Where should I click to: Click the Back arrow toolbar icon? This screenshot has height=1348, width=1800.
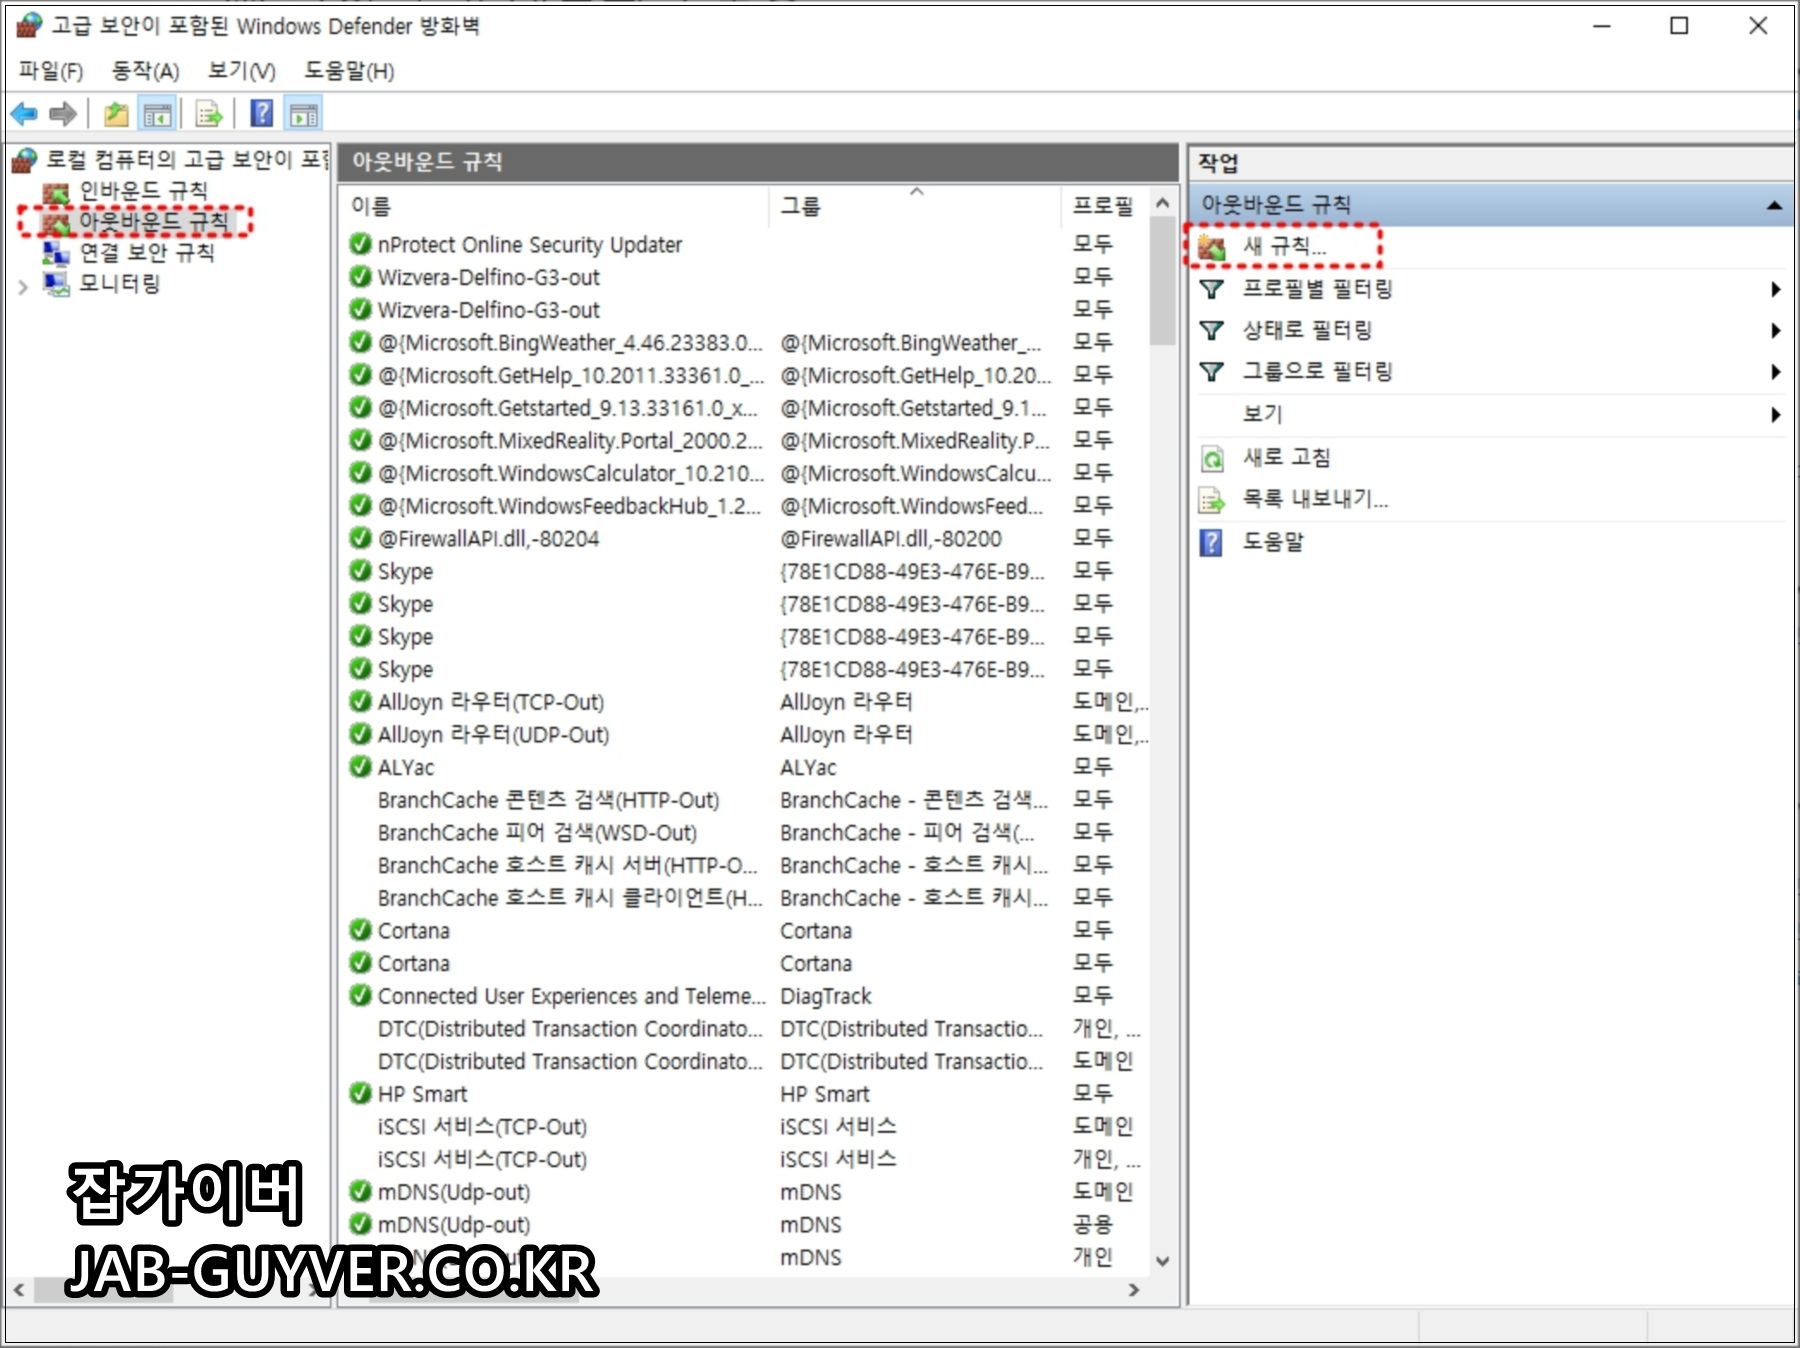[24, 114]
